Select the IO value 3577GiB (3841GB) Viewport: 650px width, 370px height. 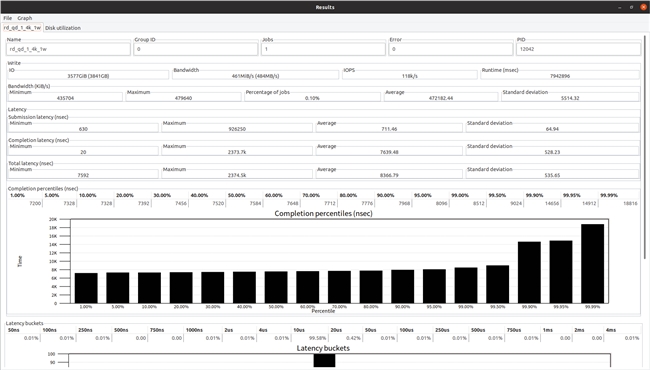(x=88, y=76)
